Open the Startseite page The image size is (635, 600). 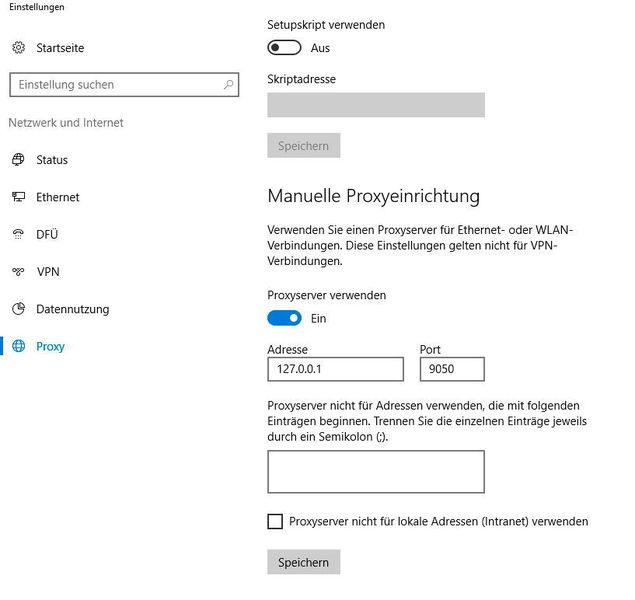click(x=60, y=48)
